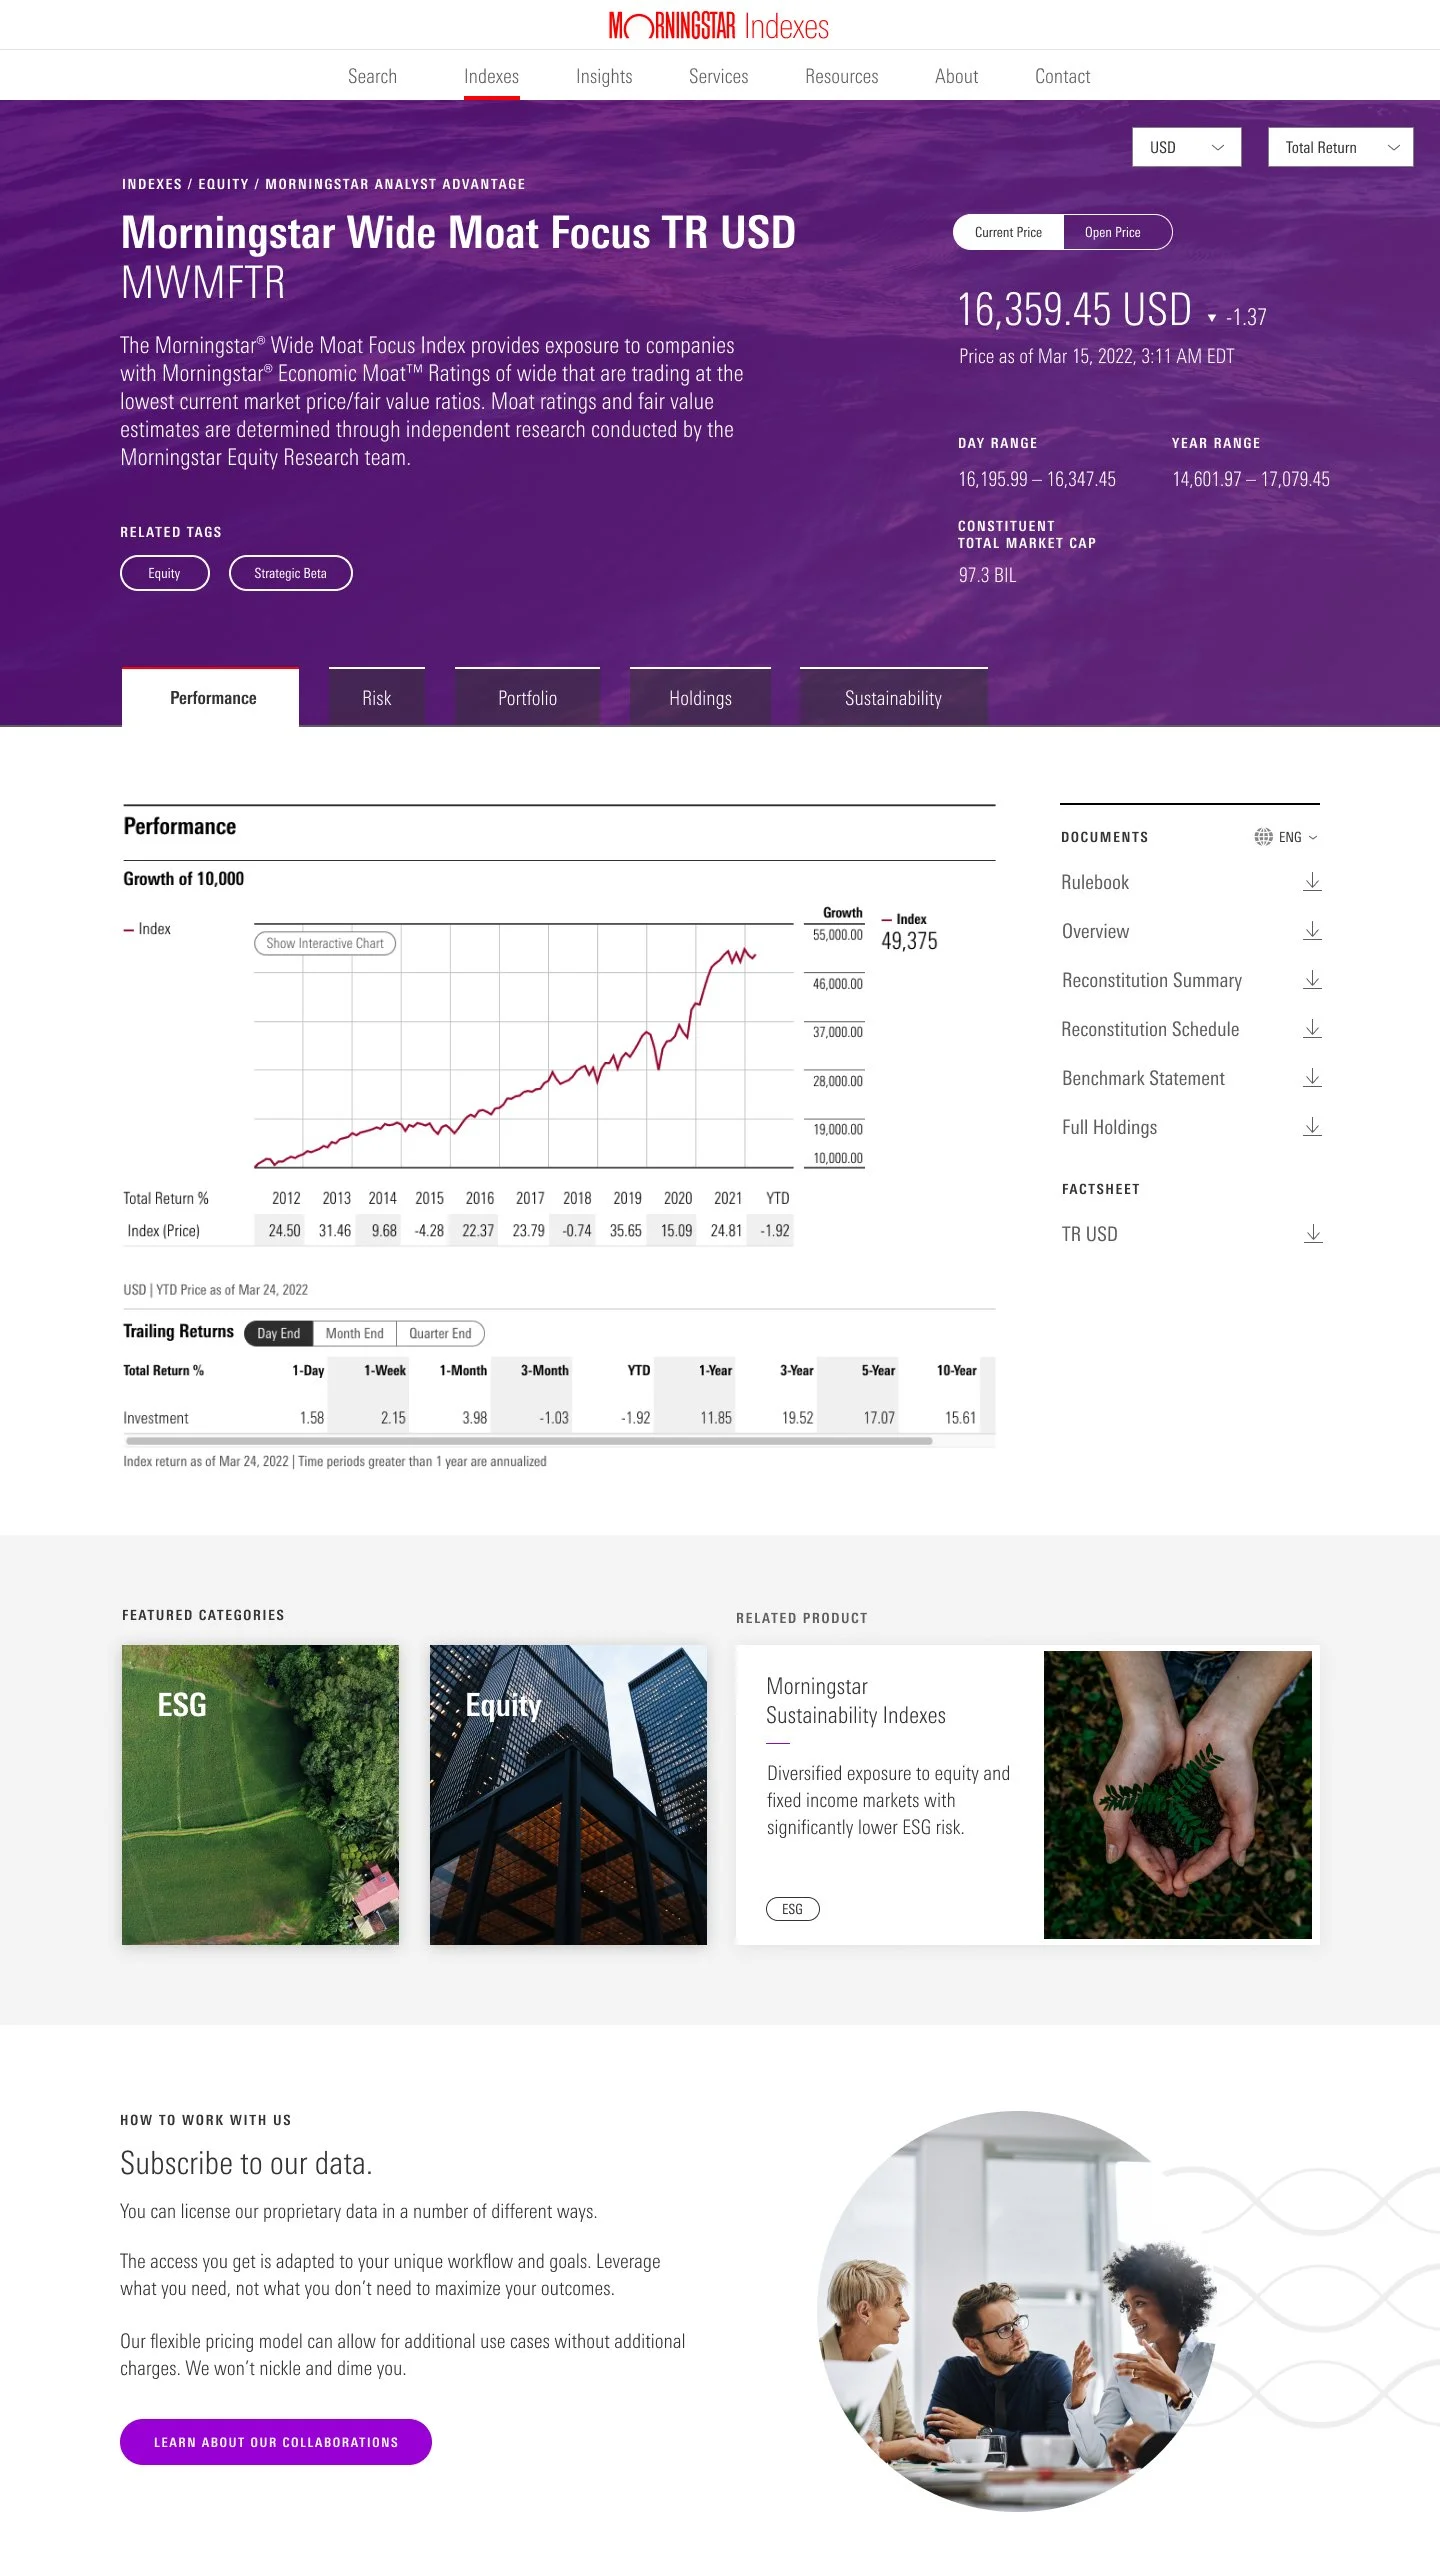Open the Indexes menu item
Image resolution: width=1440 pixels, height=2568 pixels.
tap(491, 76)
